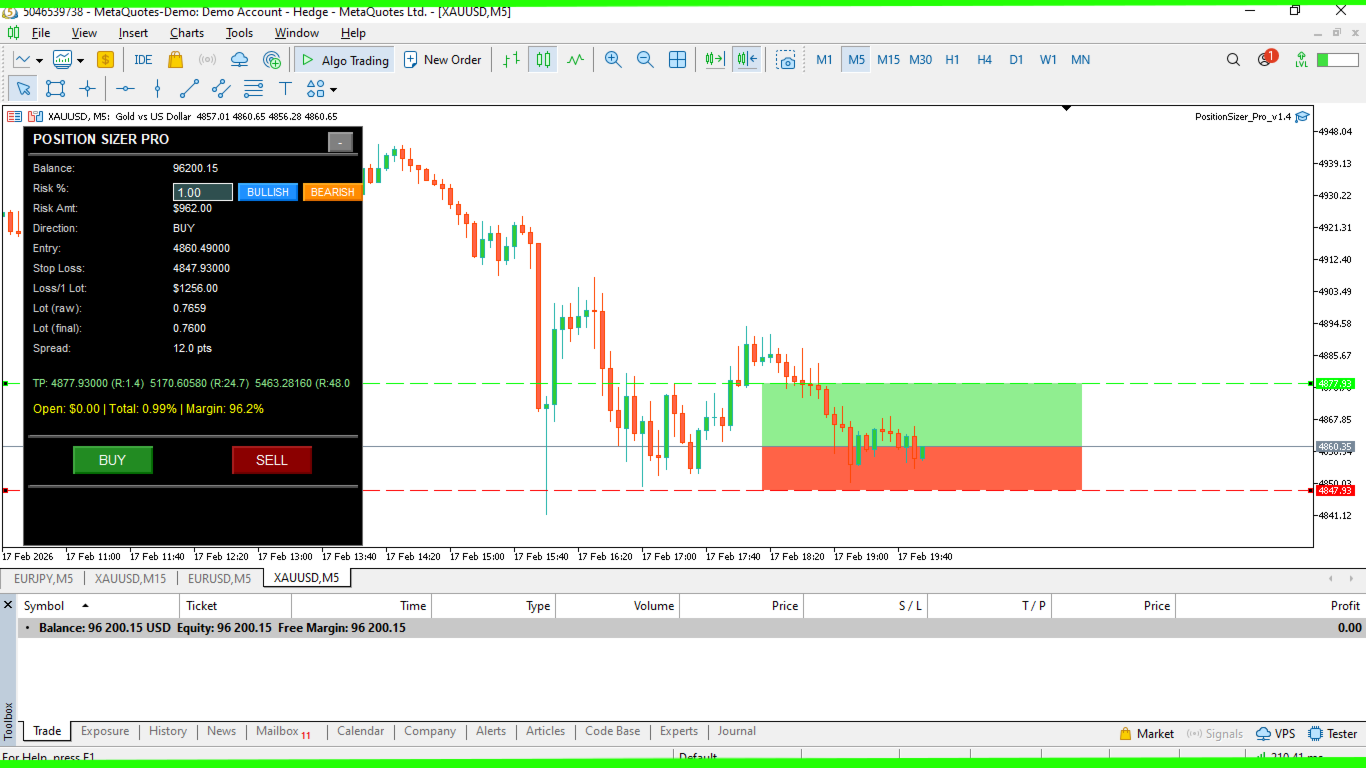The height and width of the screenshot is (768, 1366).
Task: Minimize the Position Sizer Pro panel
Action: point(340,142)
